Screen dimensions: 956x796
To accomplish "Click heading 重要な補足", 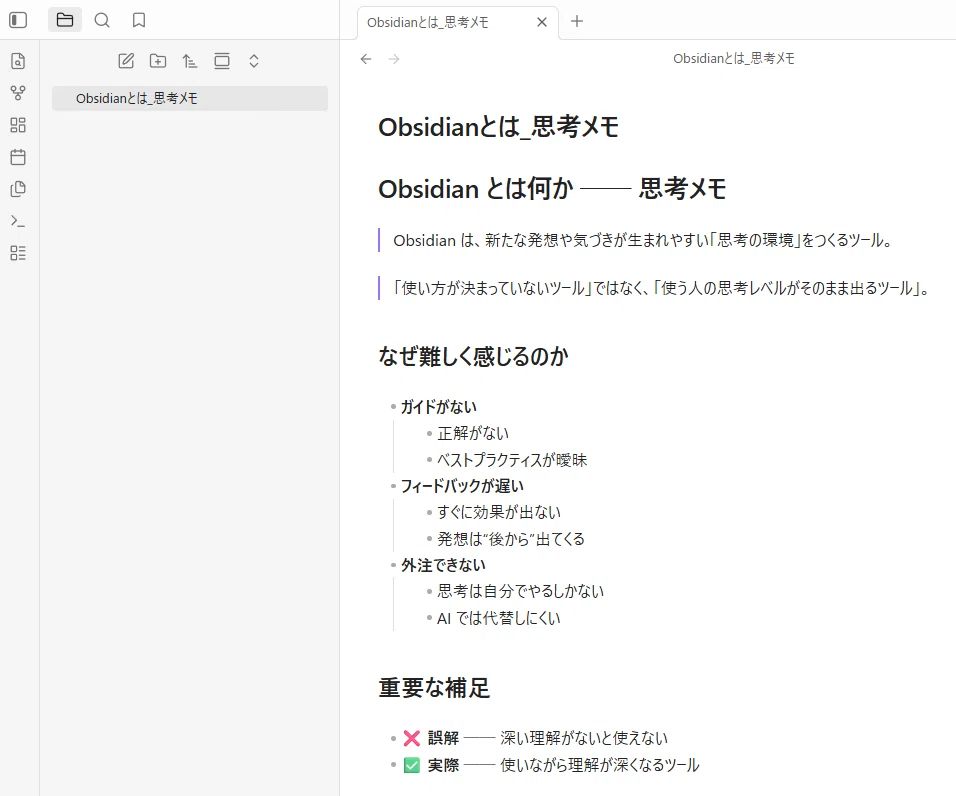I will click(434, 688).
